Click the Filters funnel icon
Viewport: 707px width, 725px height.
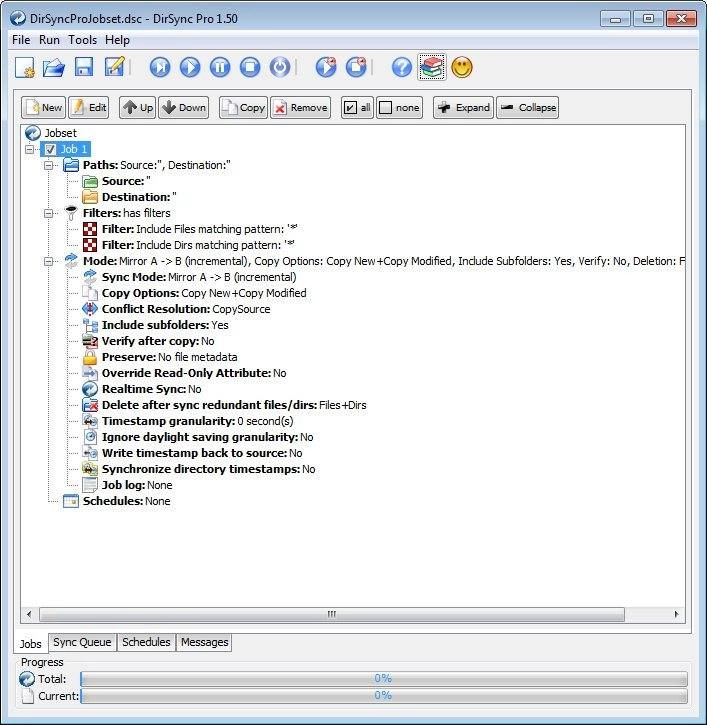tap(71, 213)
